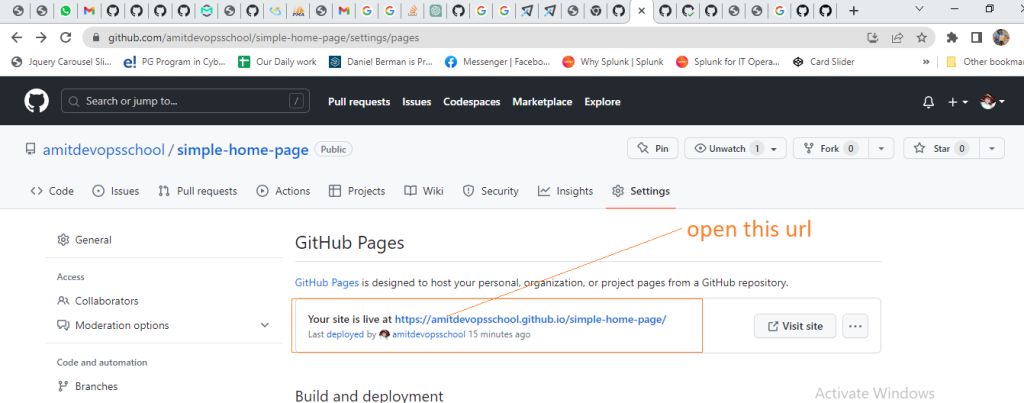Open a new browser tab
The width and height of the screenshot is (1024, 403).
[x=853, y=11]
